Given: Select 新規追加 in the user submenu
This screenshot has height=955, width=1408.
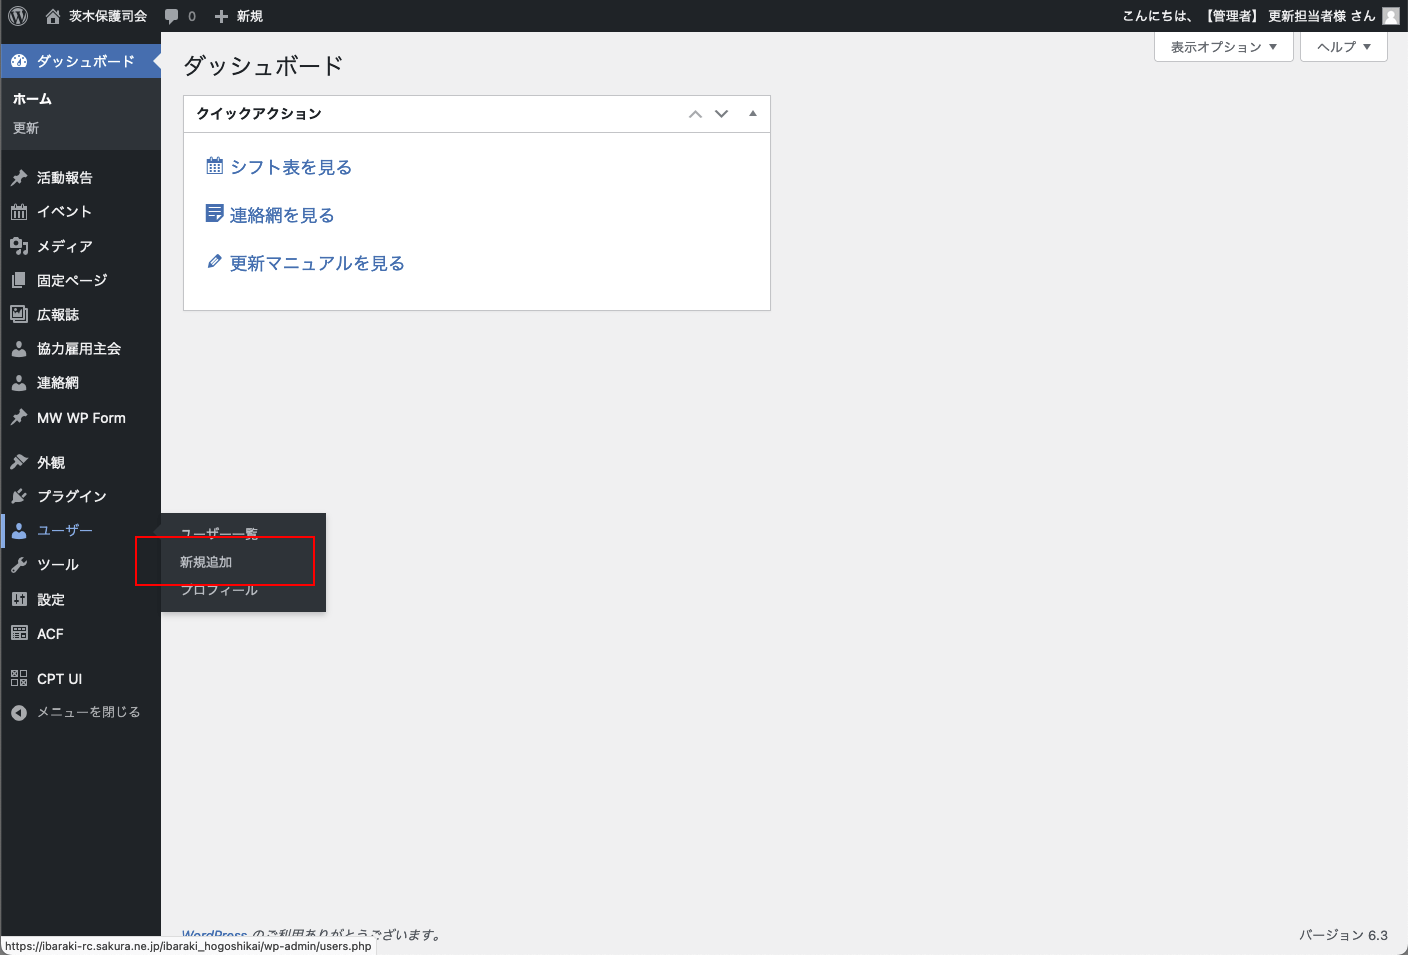Looking at the screenshot, I should 206,562.
